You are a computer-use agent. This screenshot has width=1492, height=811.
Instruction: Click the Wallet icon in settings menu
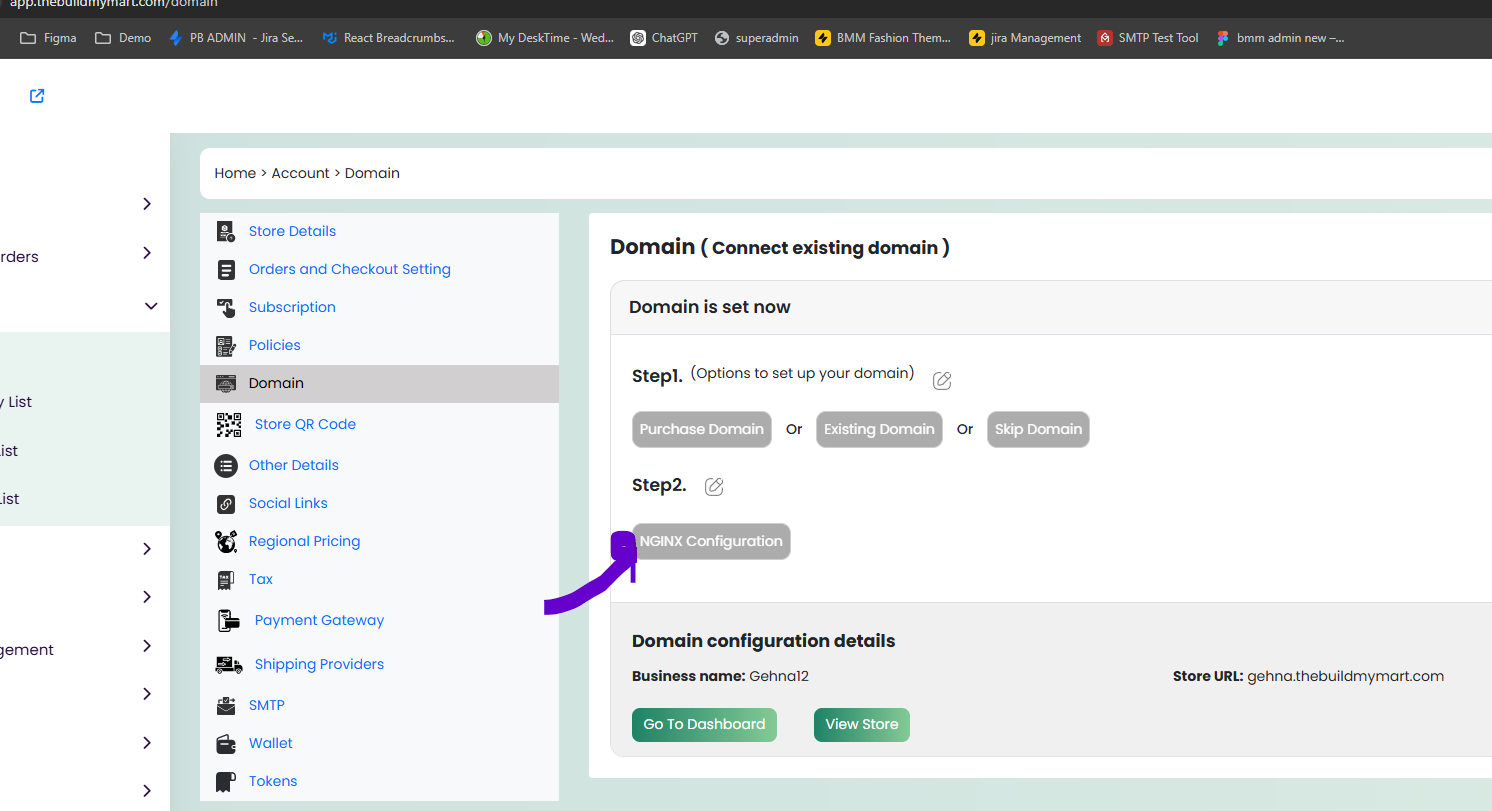[226, 743]
